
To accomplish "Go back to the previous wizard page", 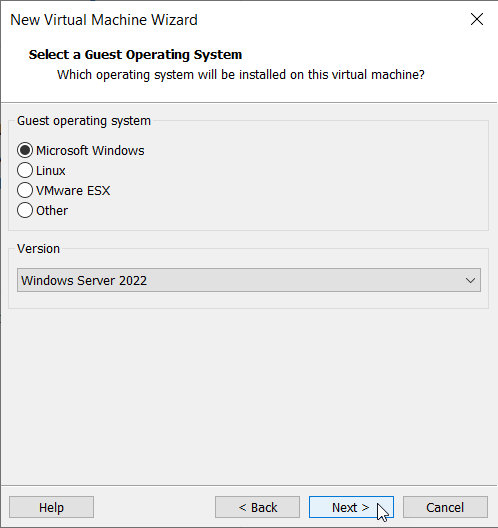I will click(x=258, y=507).
